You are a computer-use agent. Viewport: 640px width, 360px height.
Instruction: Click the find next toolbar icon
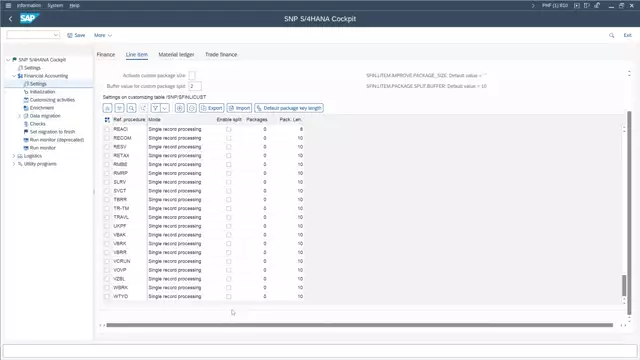143,108
